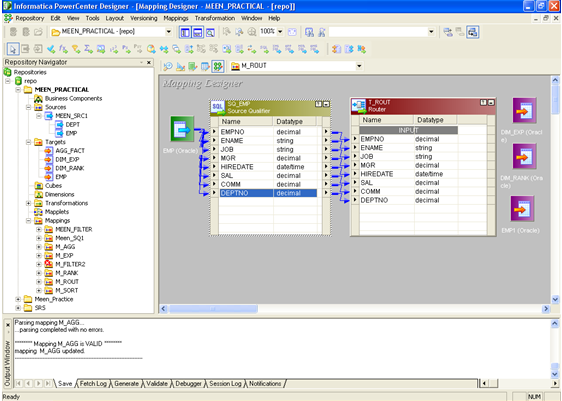Screen dimensions: 562x401
Task: Select the DEPT source under MEEN_SRC1
Action: [72, 125]
